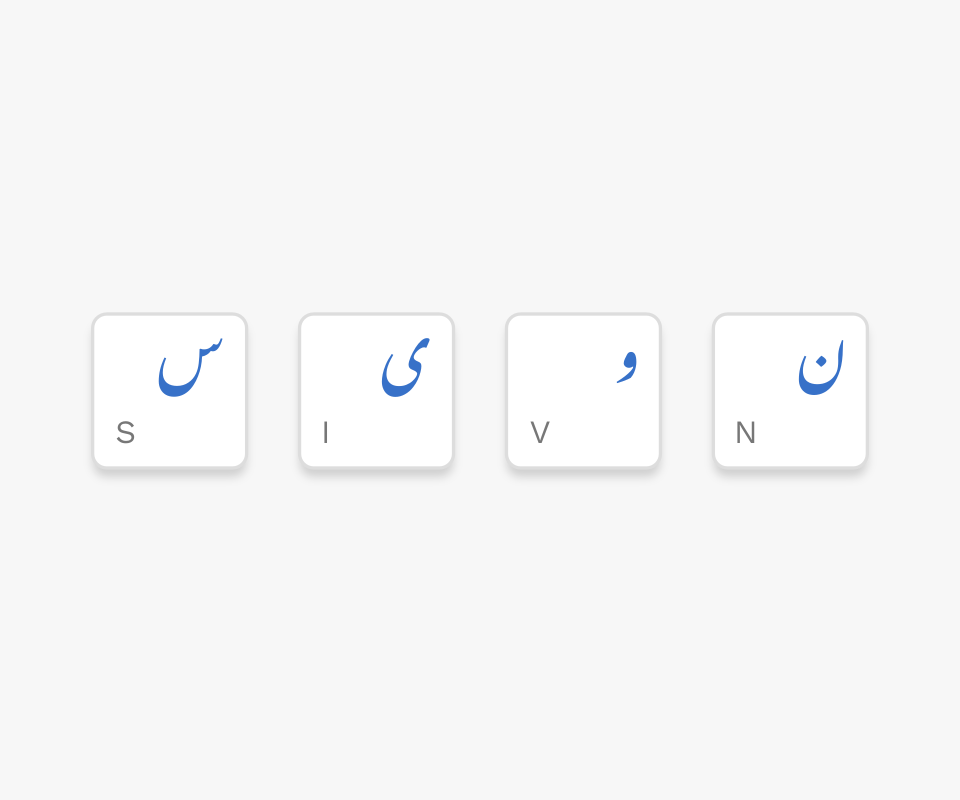Tap the I key
Viewport: 960px width, 800px height.
coord(377,391)
